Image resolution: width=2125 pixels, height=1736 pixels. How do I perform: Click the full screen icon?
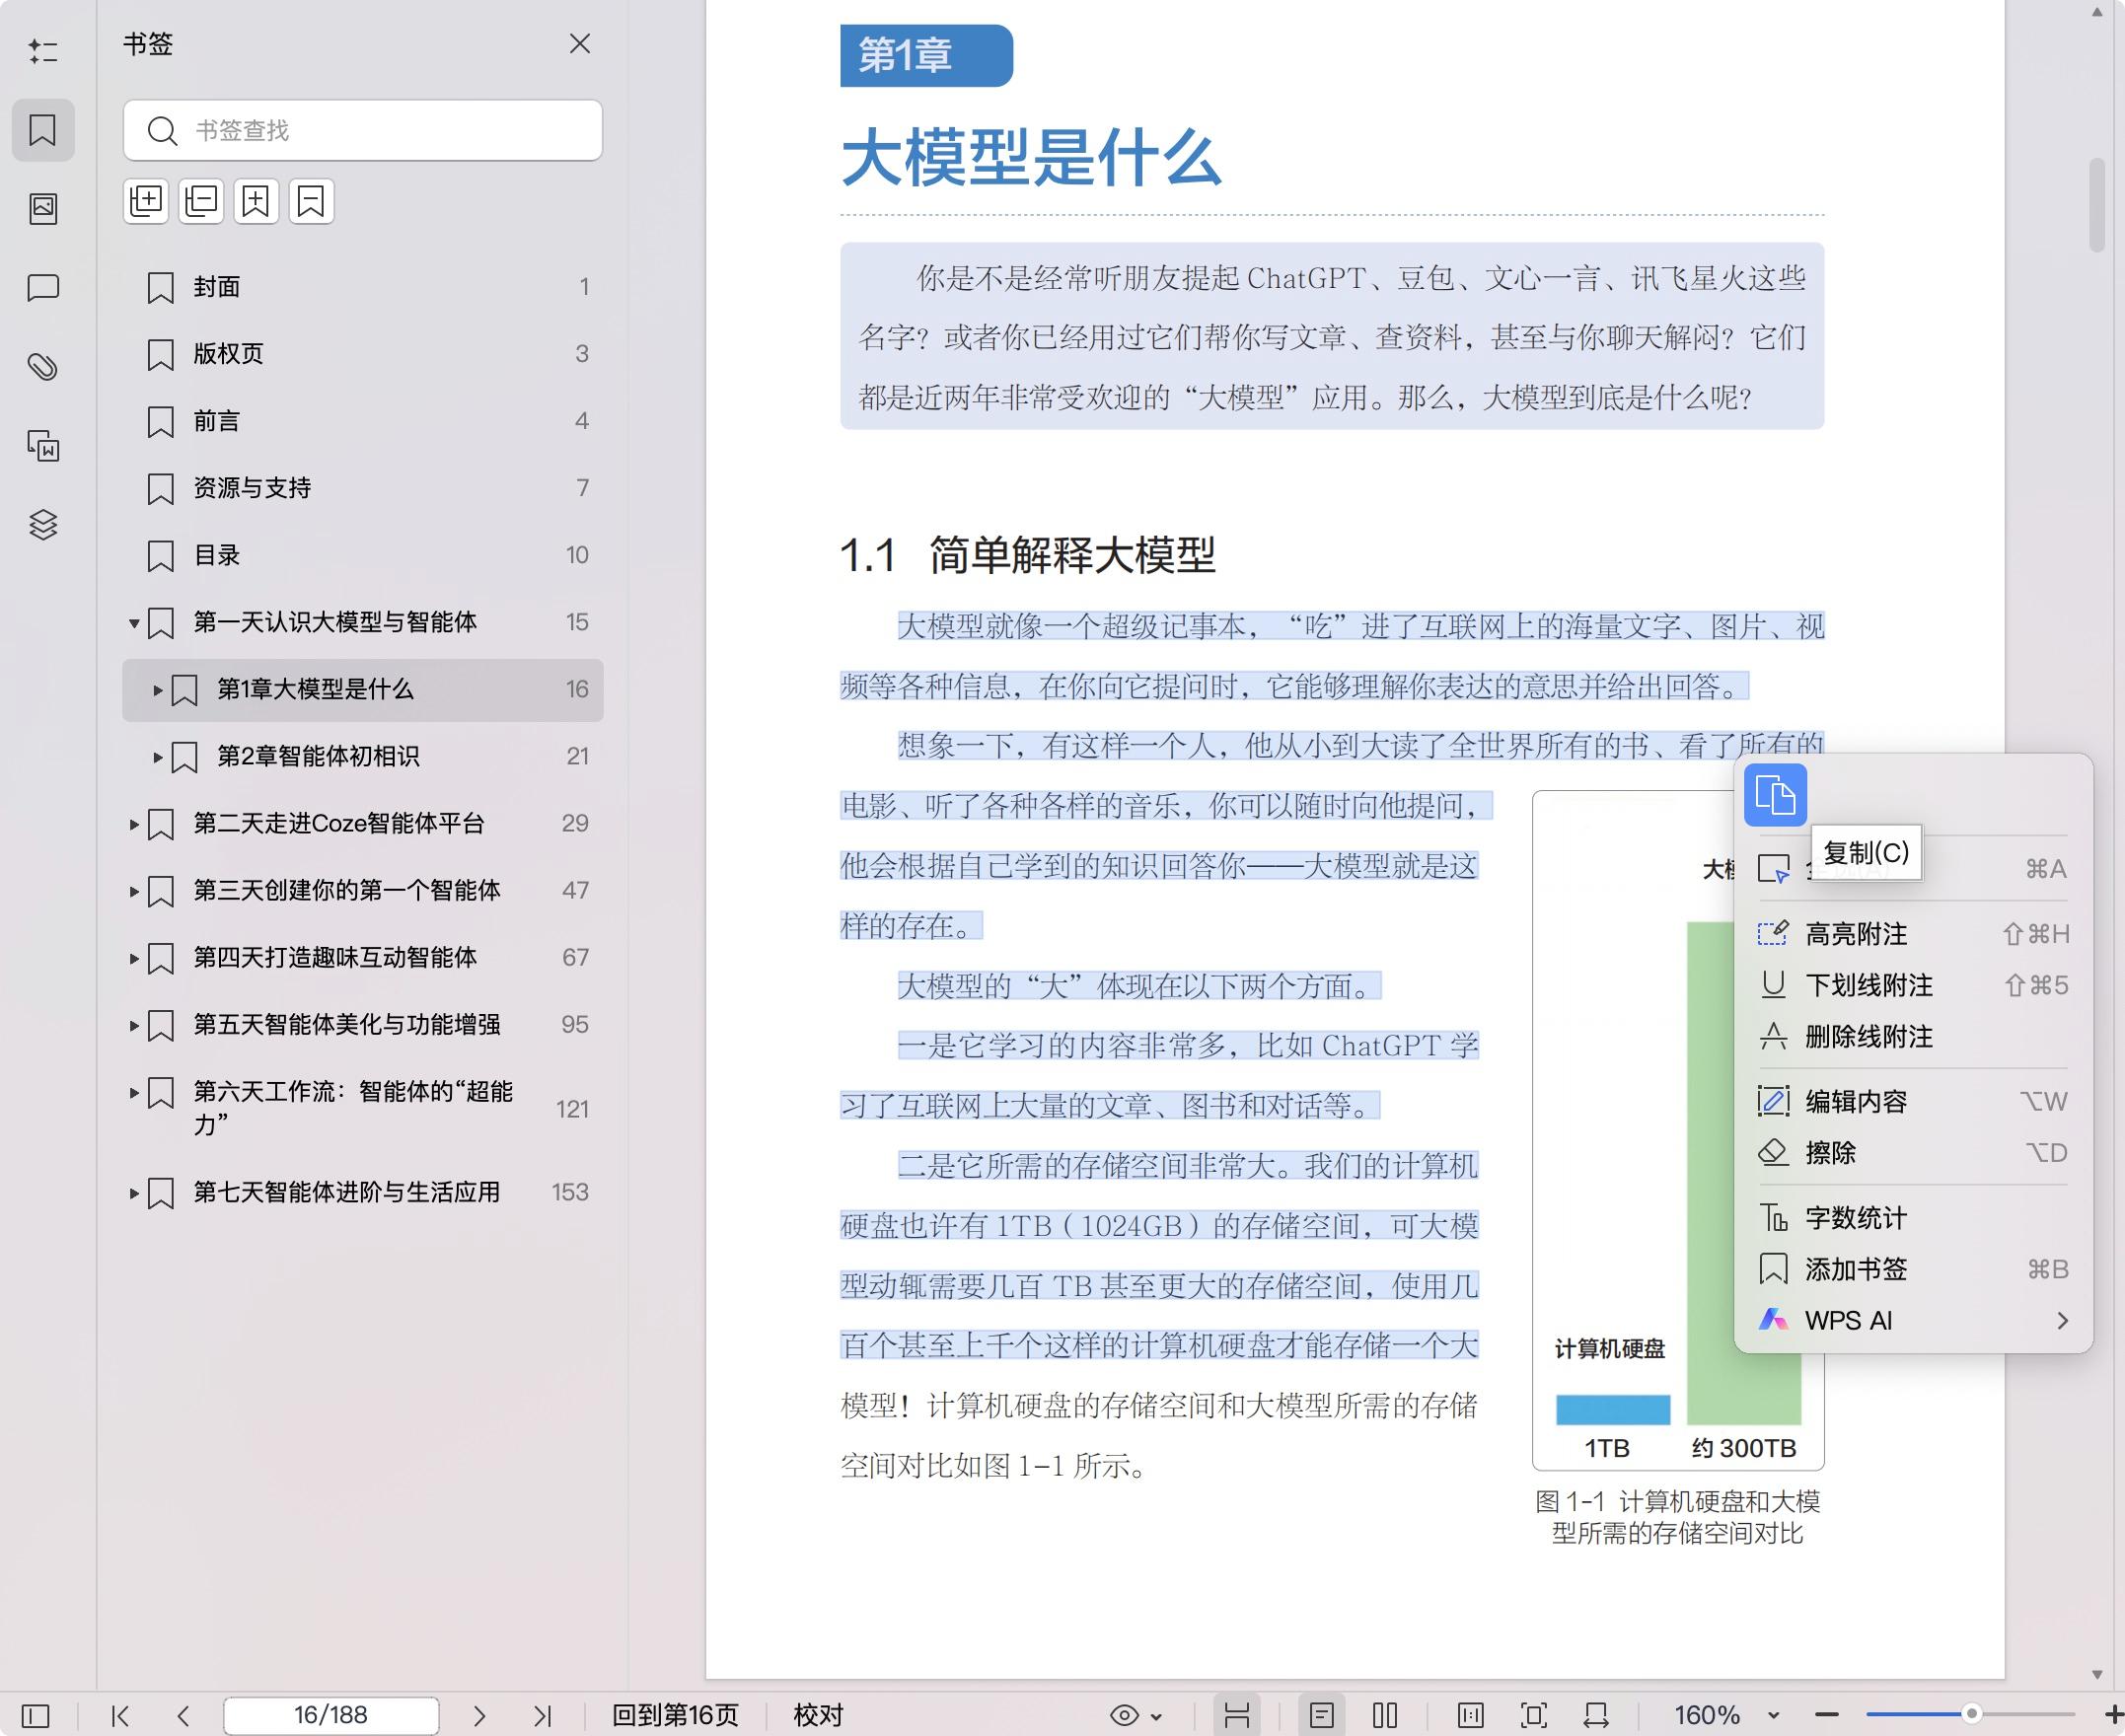coord(1533,1716)
